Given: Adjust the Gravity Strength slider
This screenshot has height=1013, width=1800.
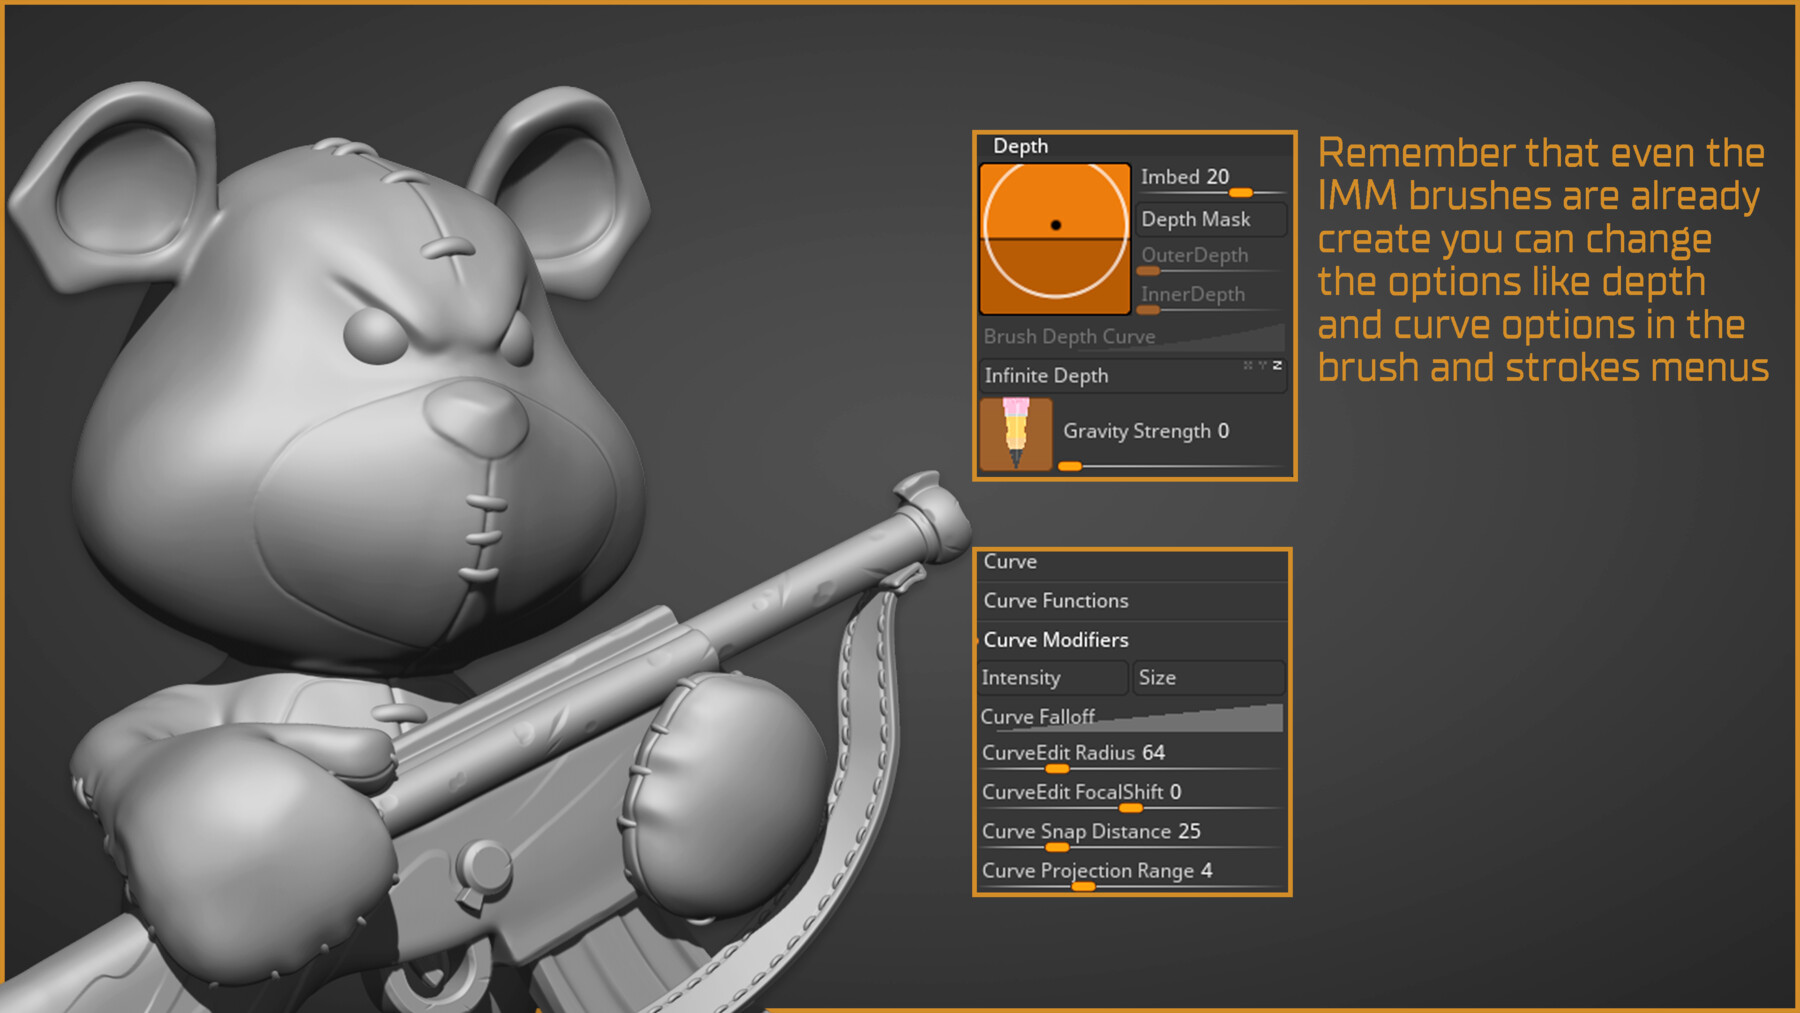Looking at the screenshot, I should pyautogui.click(x=1172, y=436).
